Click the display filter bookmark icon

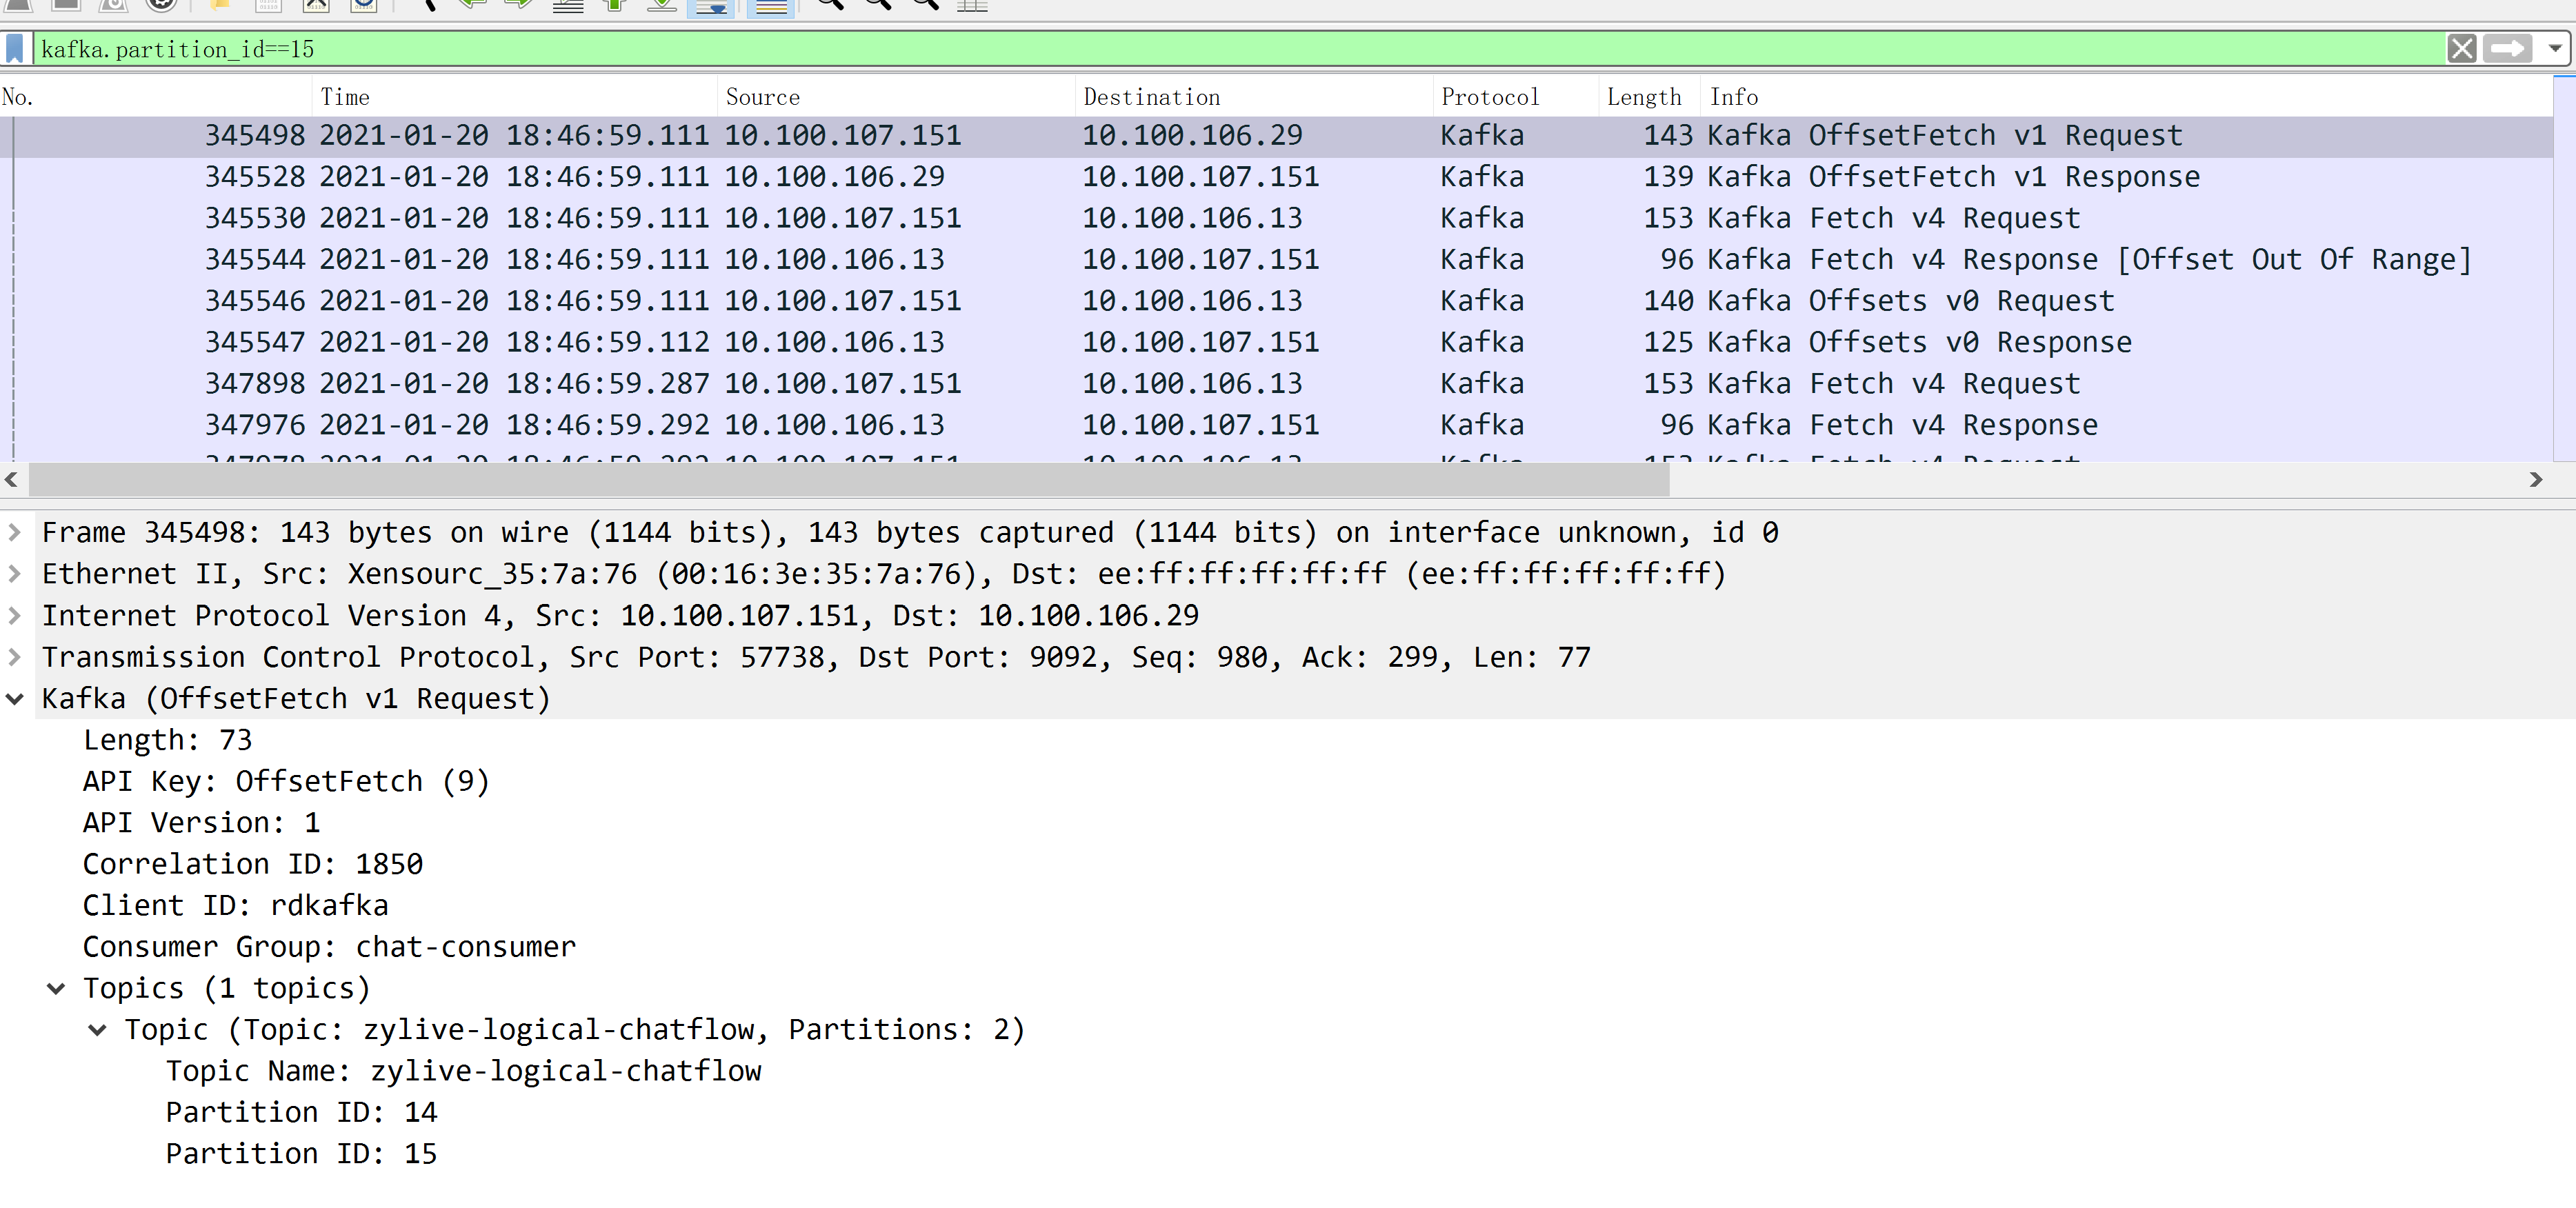click(x=15, y=48)
